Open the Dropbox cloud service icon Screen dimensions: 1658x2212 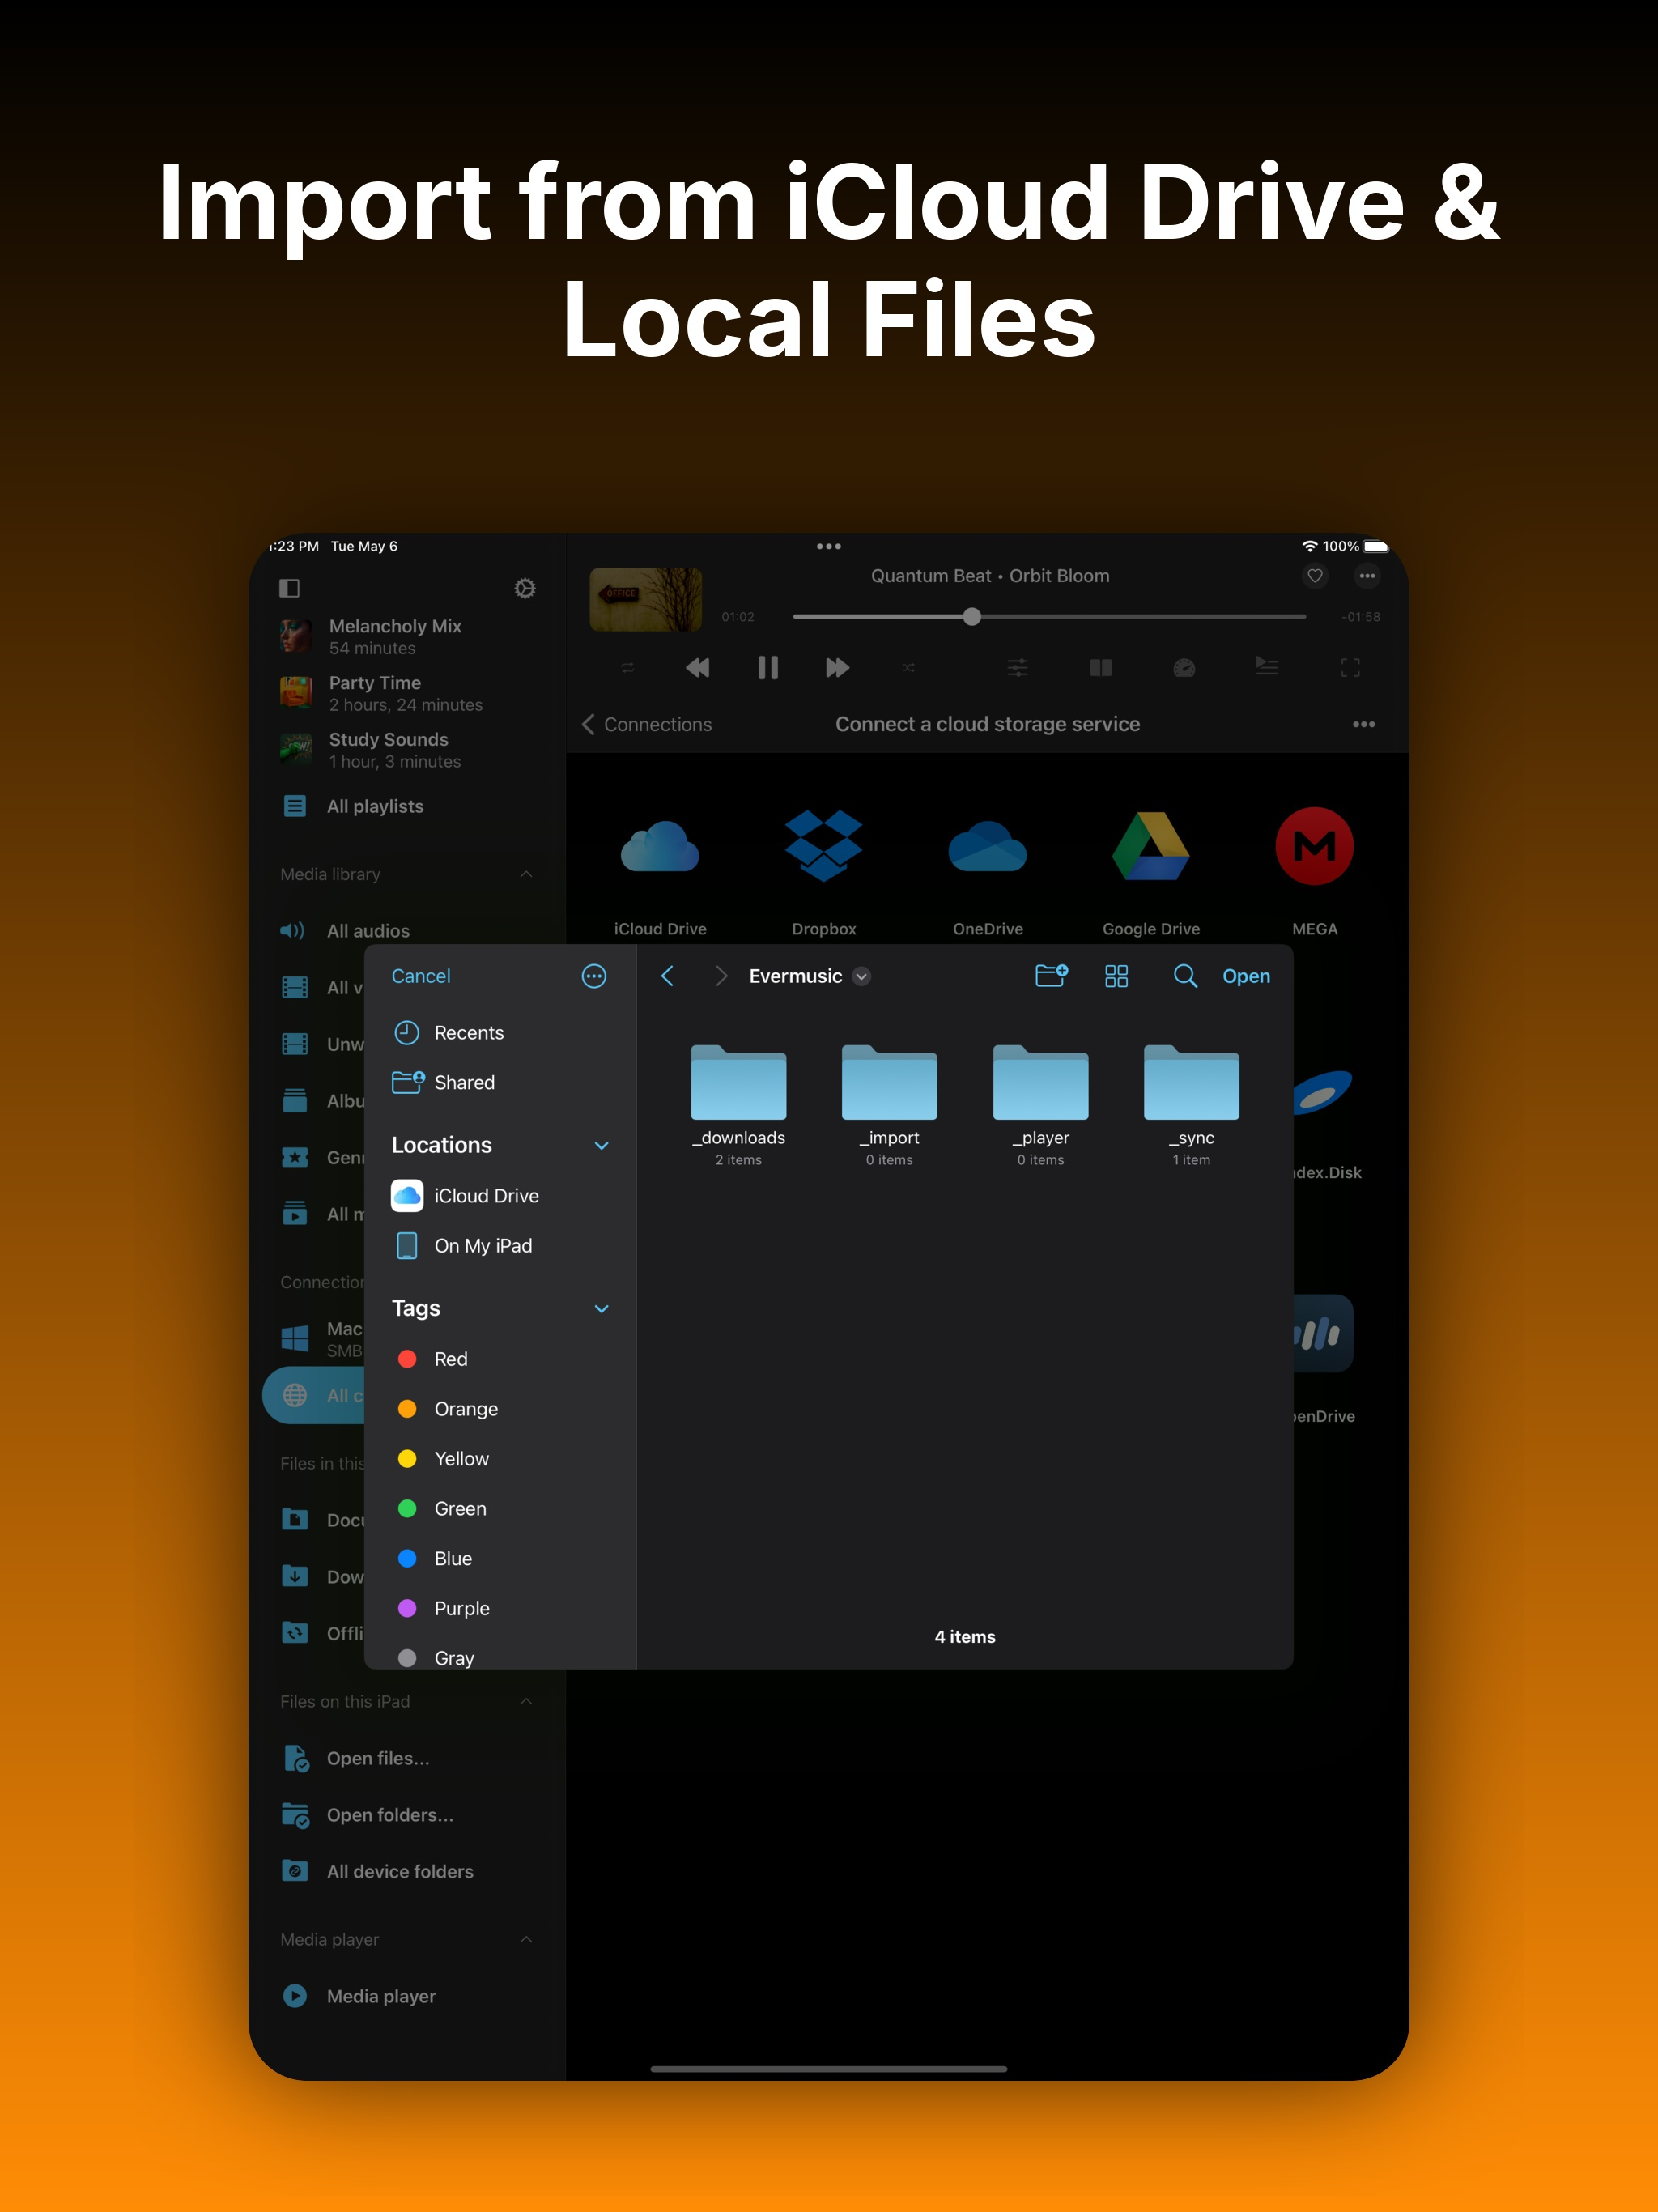coord(823,847)
